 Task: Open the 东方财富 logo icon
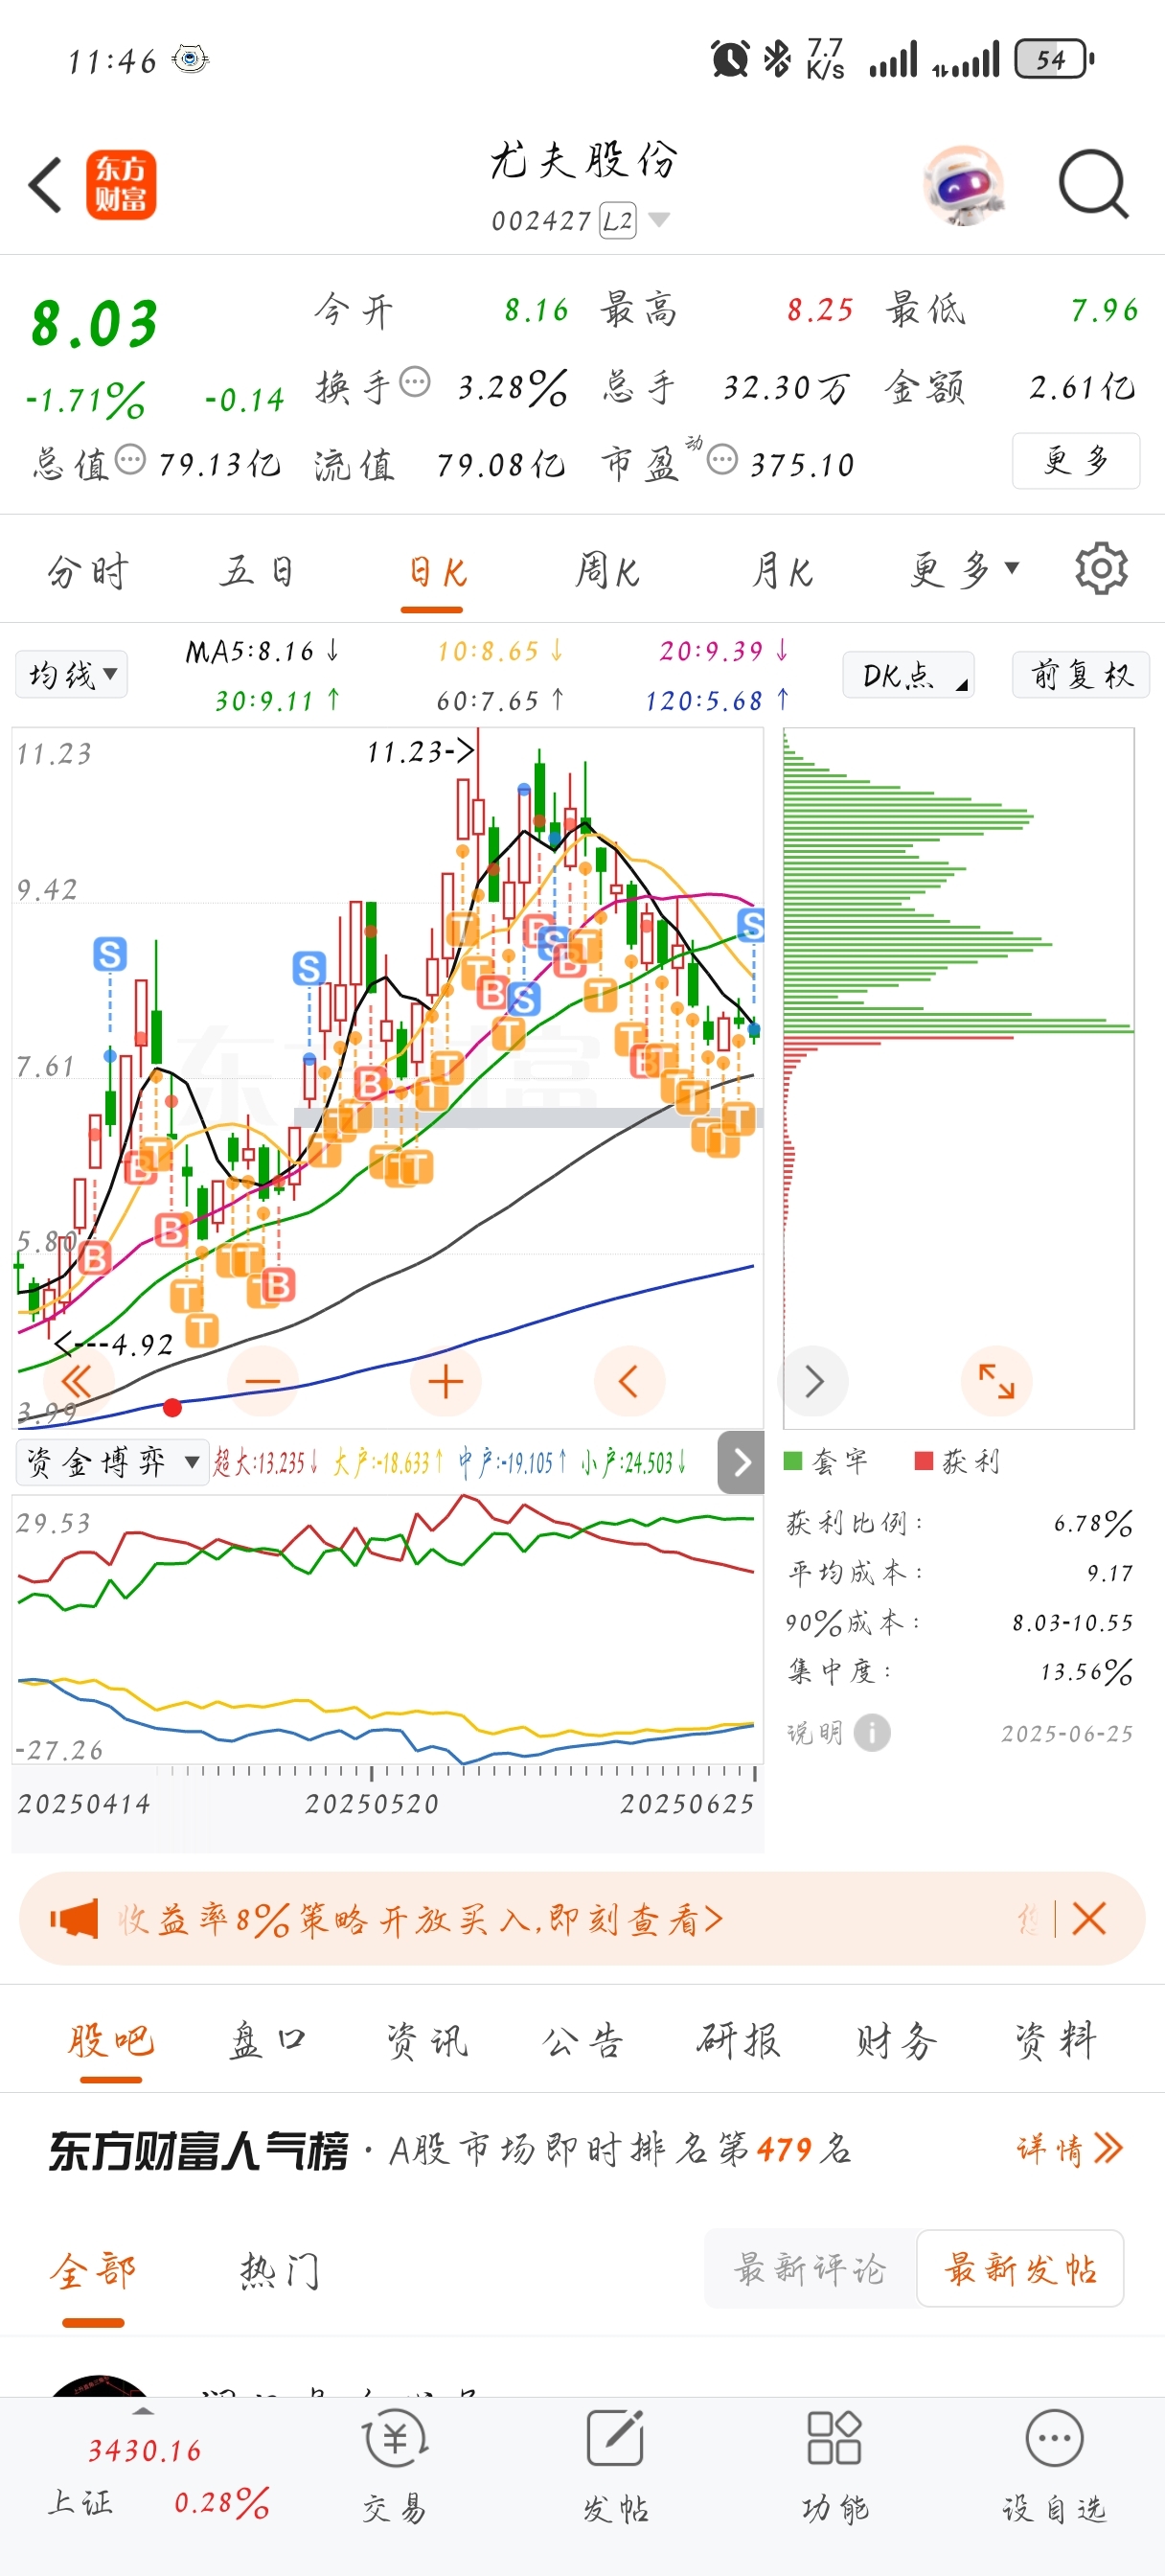click(121, 185)
